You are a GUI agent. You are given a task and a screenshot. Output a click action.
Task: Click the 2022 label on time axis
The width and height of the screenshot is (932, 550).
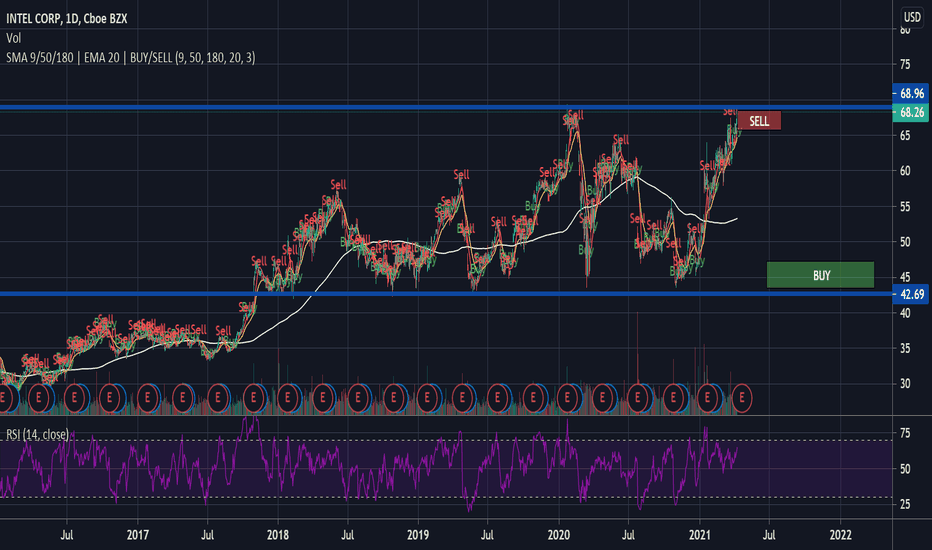point(840,535)
